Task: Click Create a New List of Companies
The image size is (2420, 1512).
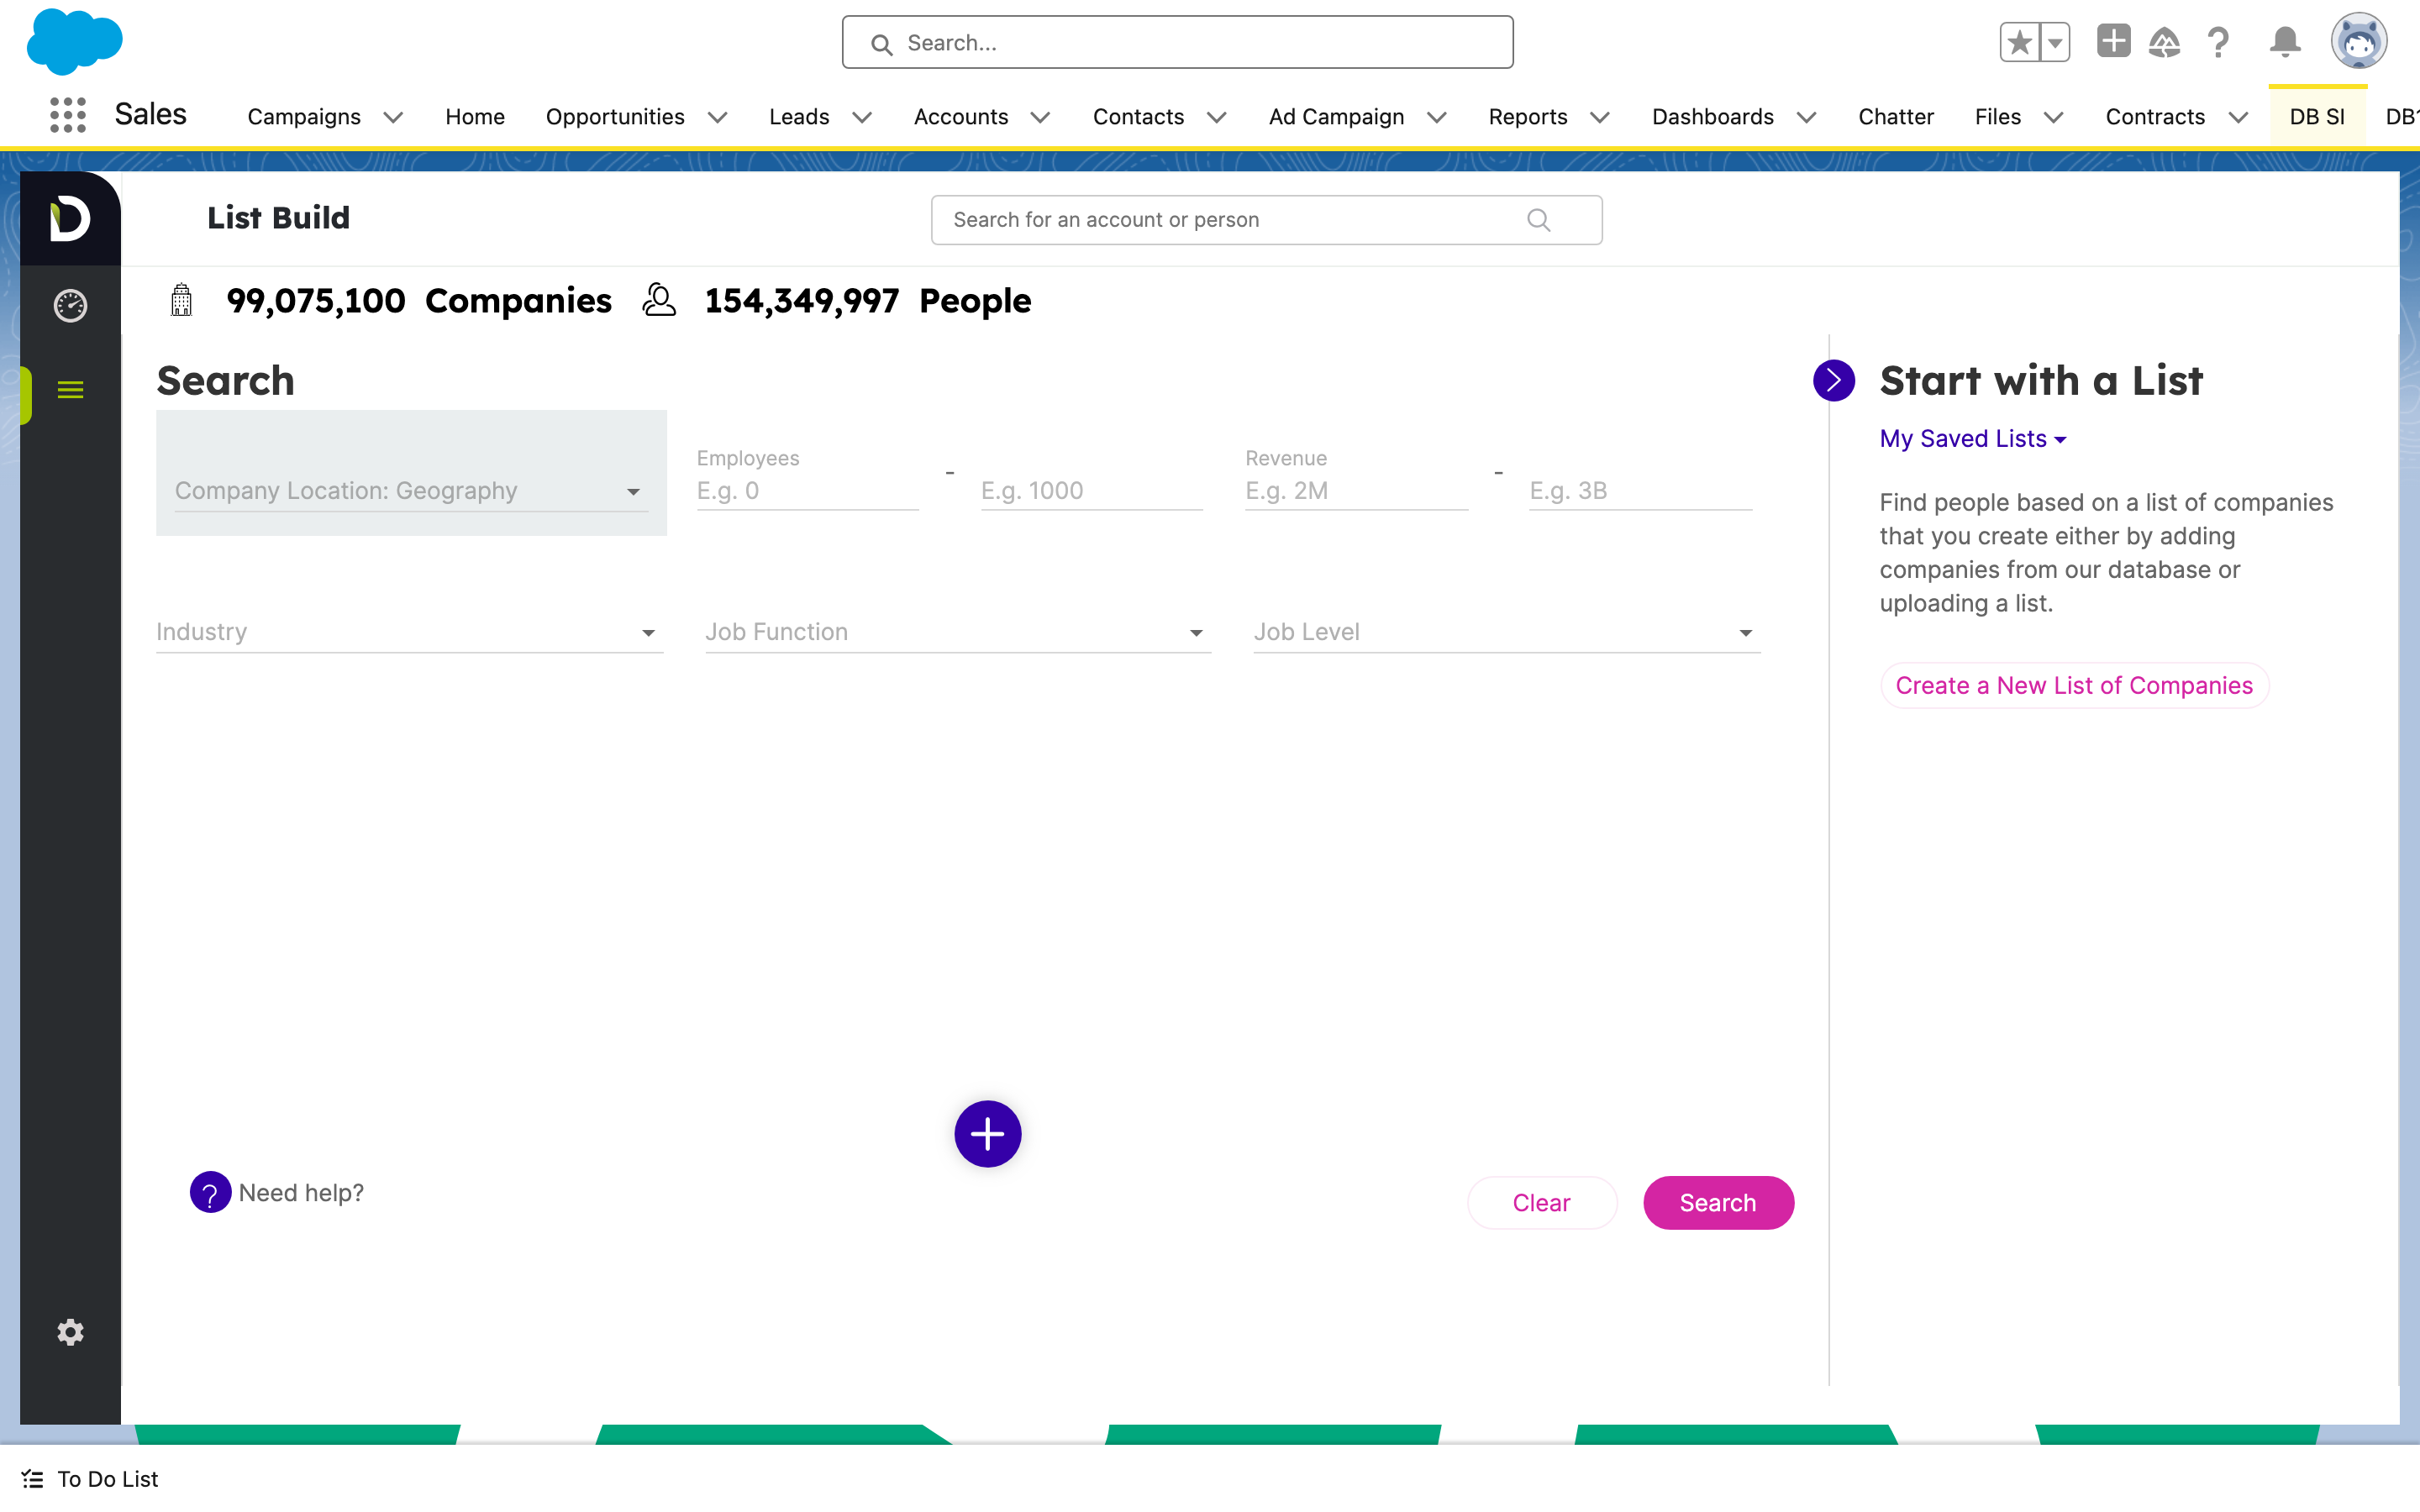Action: click(x=2074, y=685)
